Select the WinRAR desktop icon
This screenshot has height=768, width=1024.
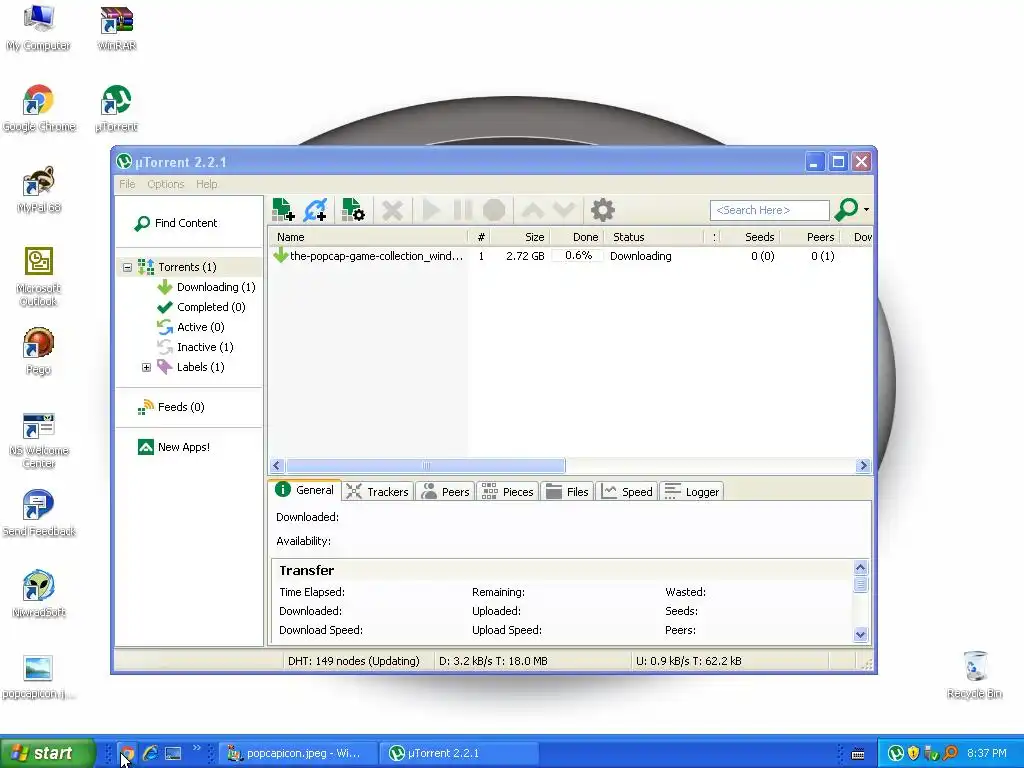[x=116, y=29]
